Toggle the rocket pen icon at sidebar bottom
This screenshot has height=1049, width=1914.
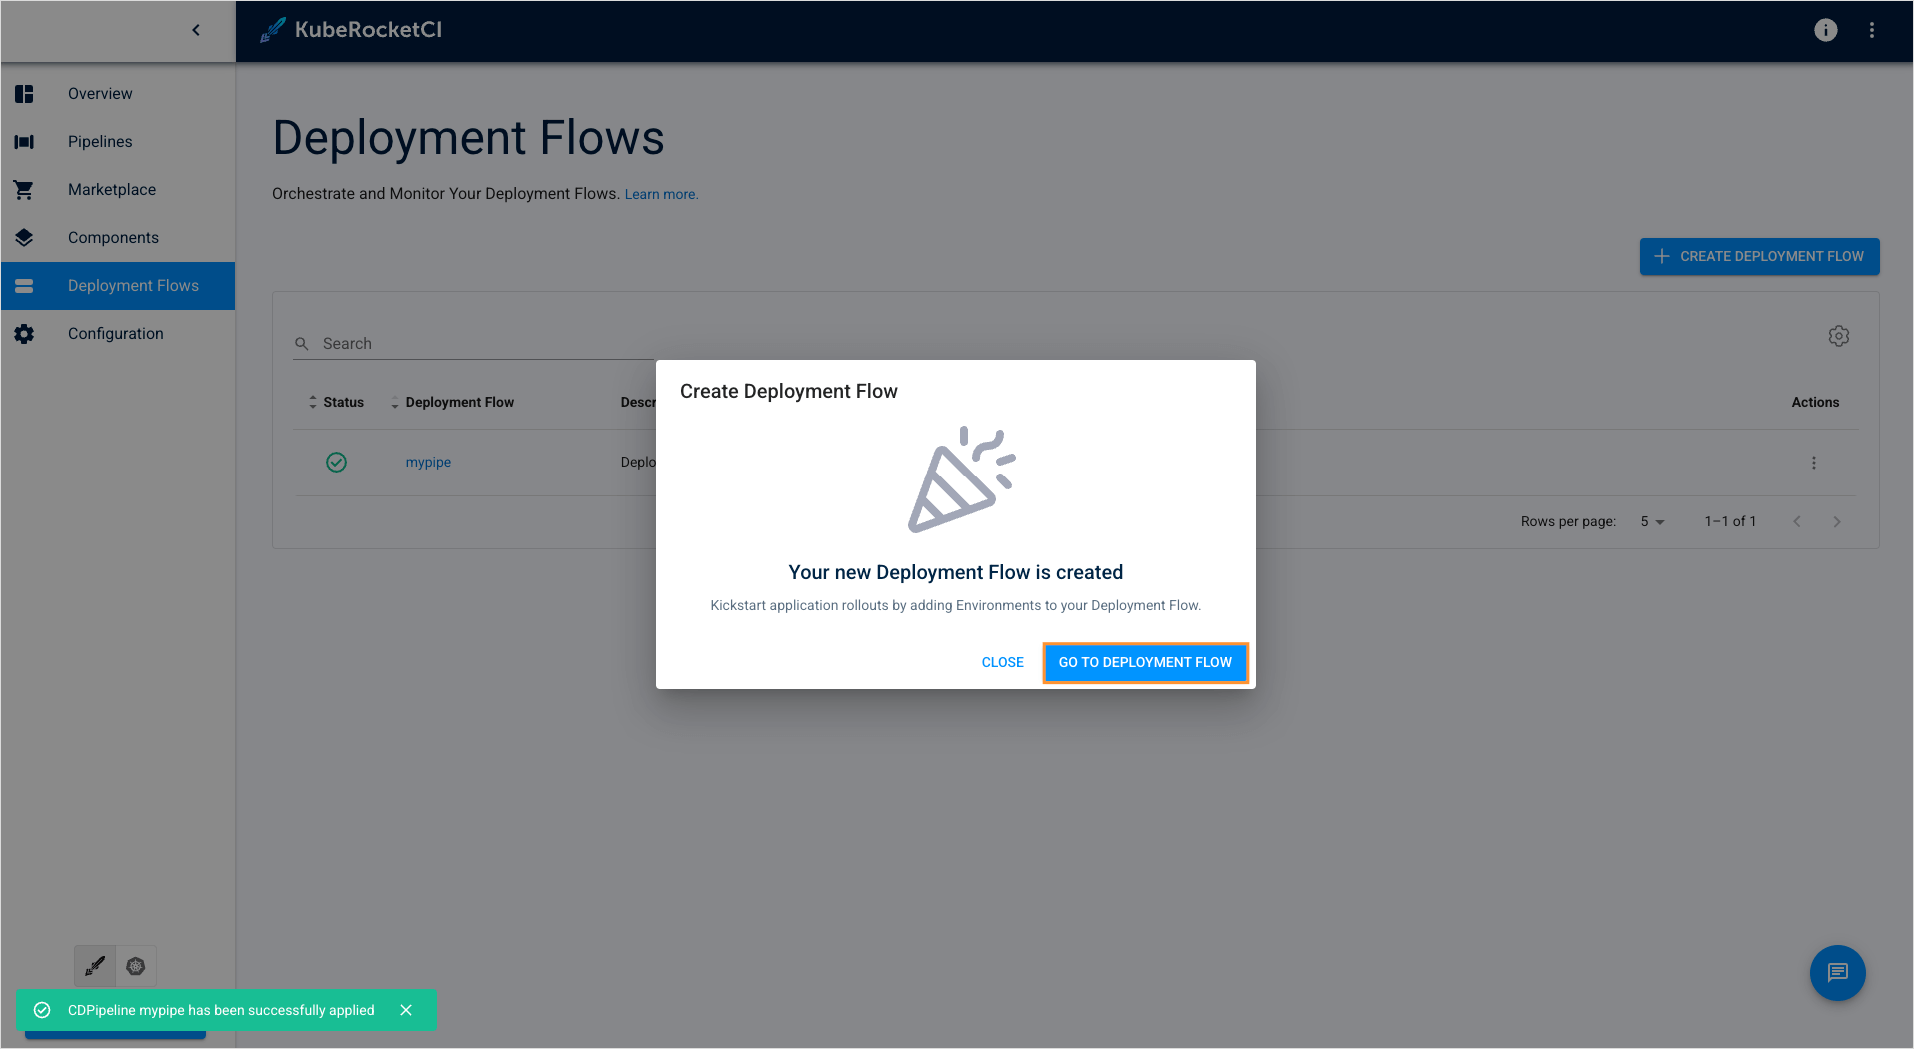(x=94, y=966)
